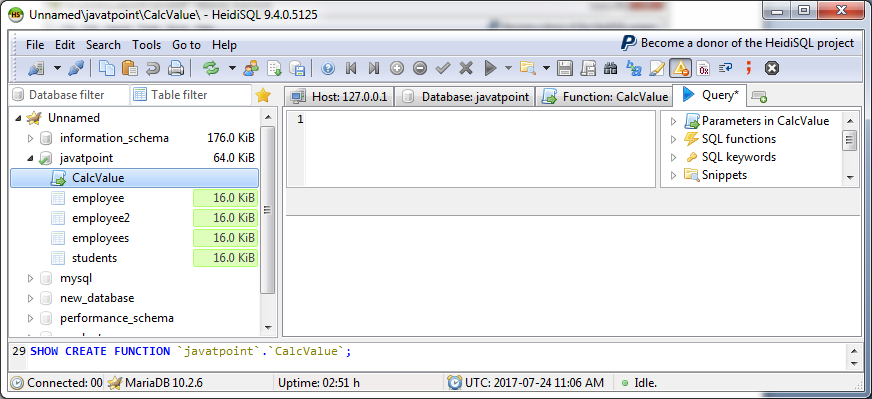Toggle the Stop on errors warning icon
Viewport: 872px width, 399px height.
pyautogui.click(x=681, y=68)
